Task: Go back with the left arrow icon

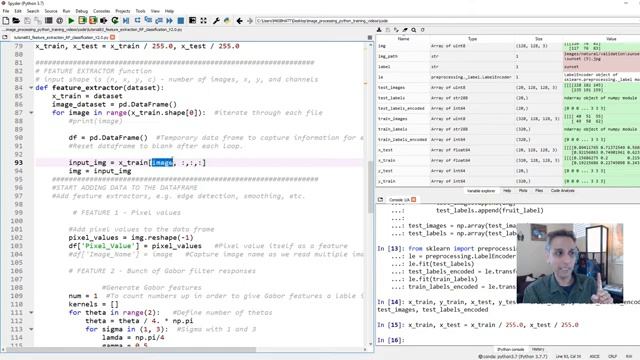Action: [239, 20]
